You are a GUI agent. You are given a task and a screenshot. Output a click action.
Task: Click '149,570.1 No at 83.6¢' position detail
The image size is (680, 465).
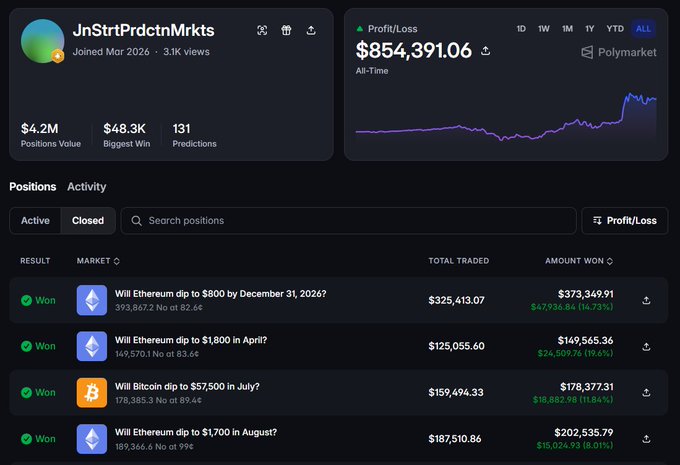(157, 354)
